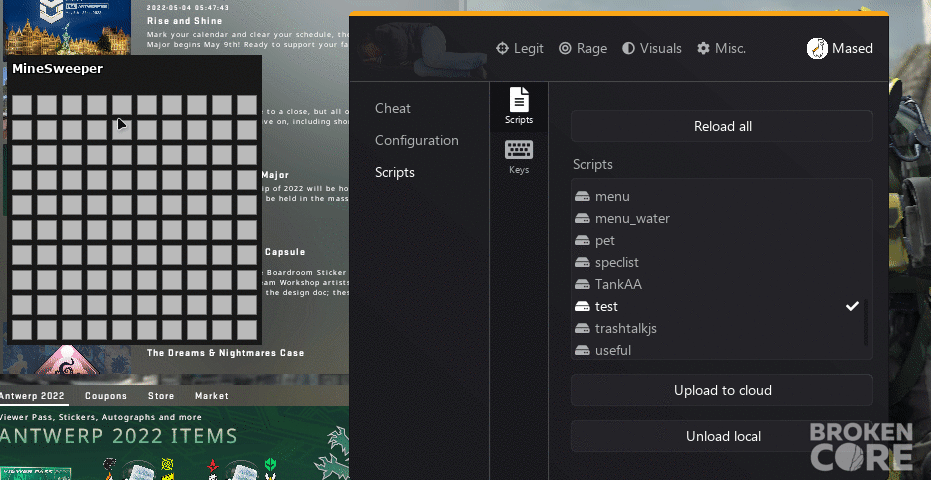Select Configuration in the sidebar
Viewport: 931px width, 480px height.
click(417, 140)
